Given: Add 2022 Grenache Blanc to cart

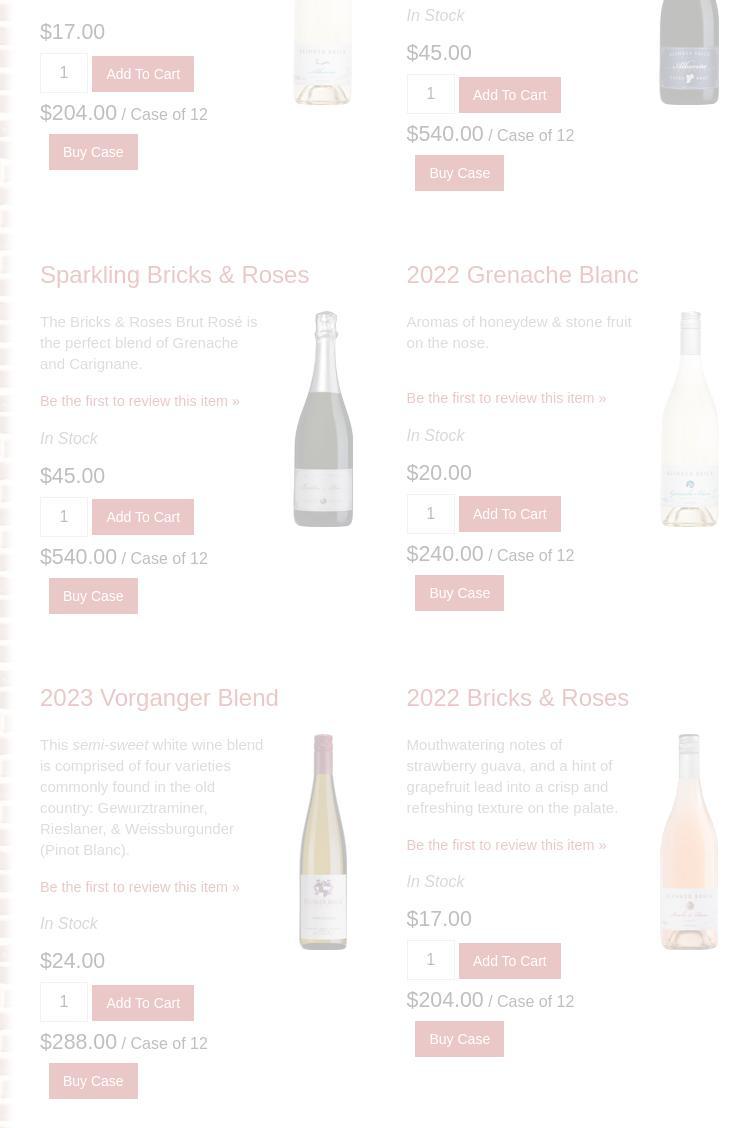Looking at the screenshot, I should [509, 514].
